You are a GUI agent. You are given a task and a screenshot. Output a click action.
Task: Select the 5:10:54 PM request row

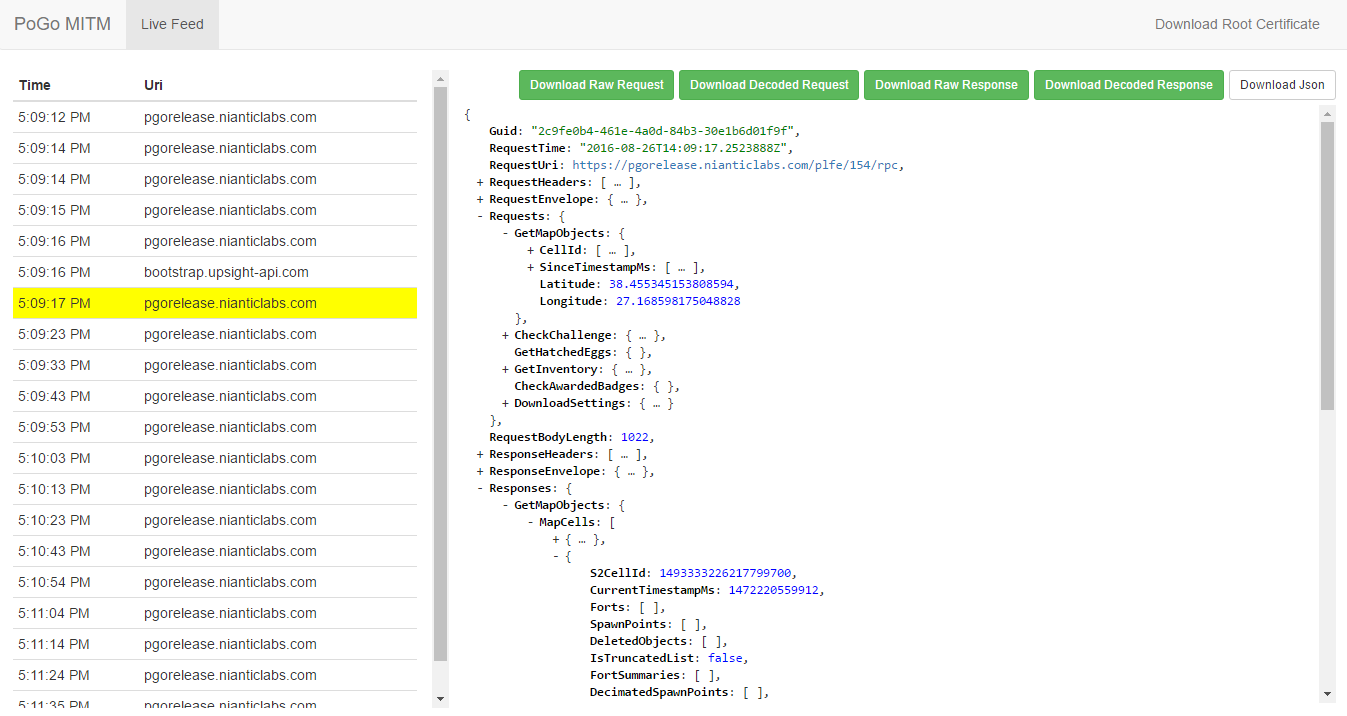click(215, 582)
